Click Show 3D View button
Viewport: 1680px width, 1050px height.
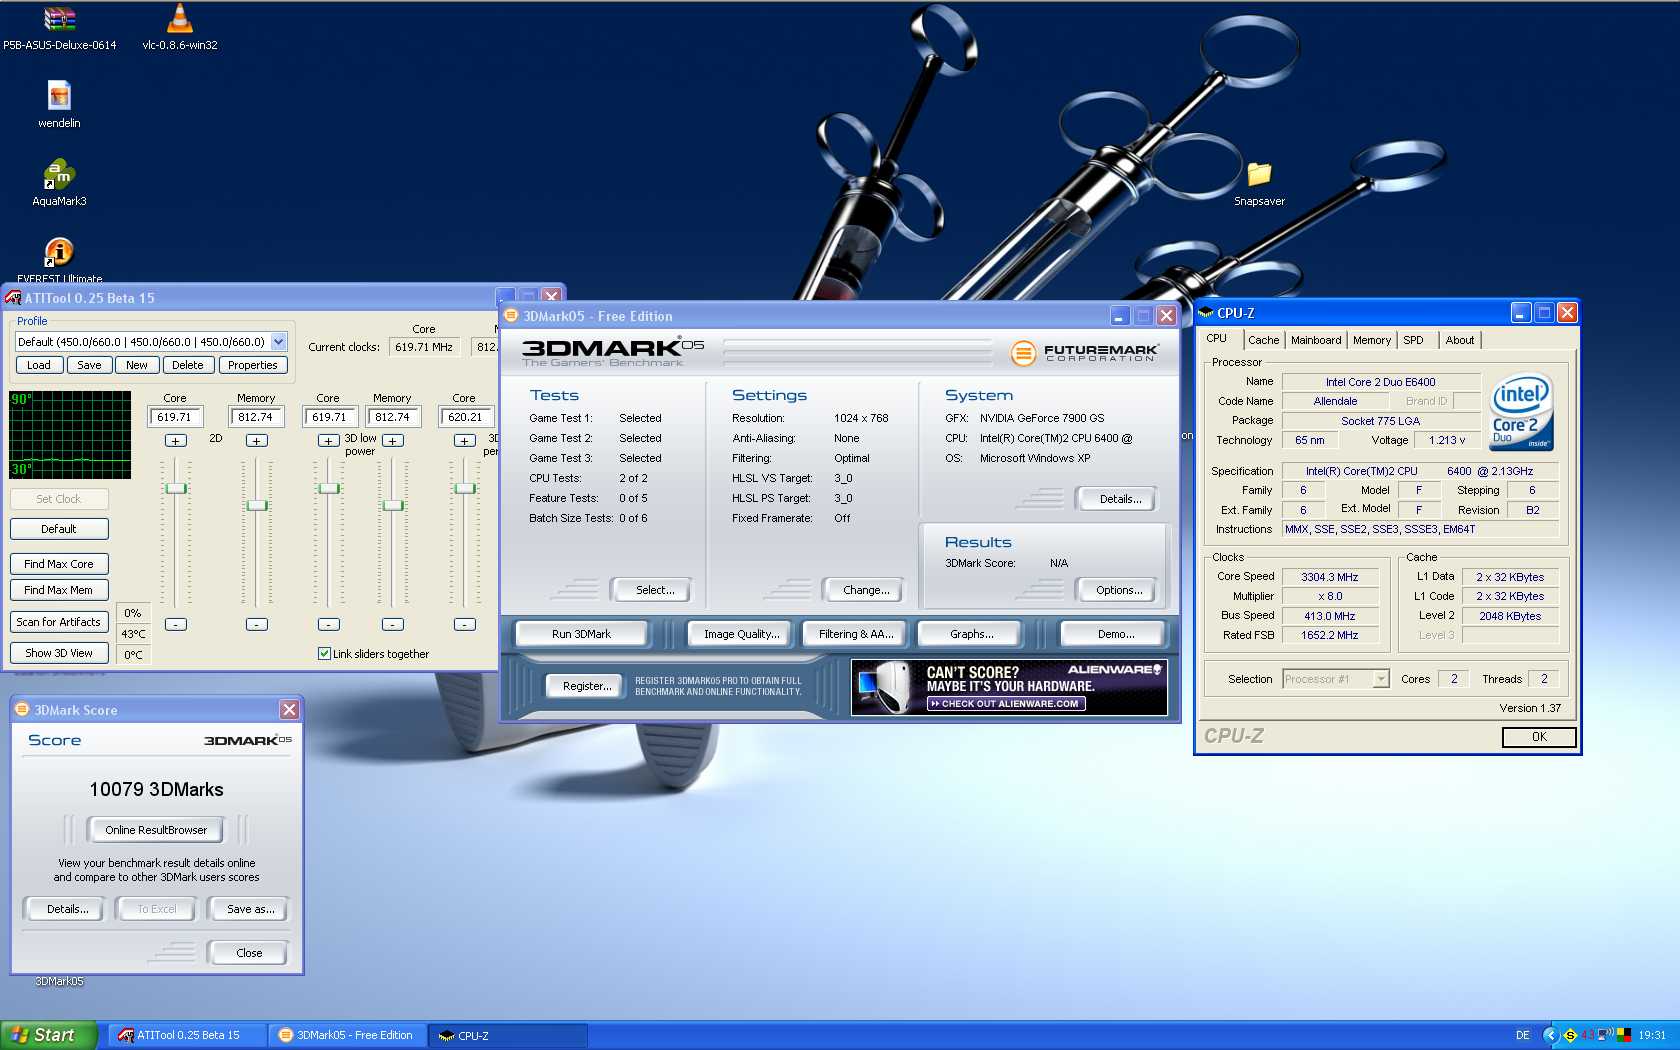59,653
